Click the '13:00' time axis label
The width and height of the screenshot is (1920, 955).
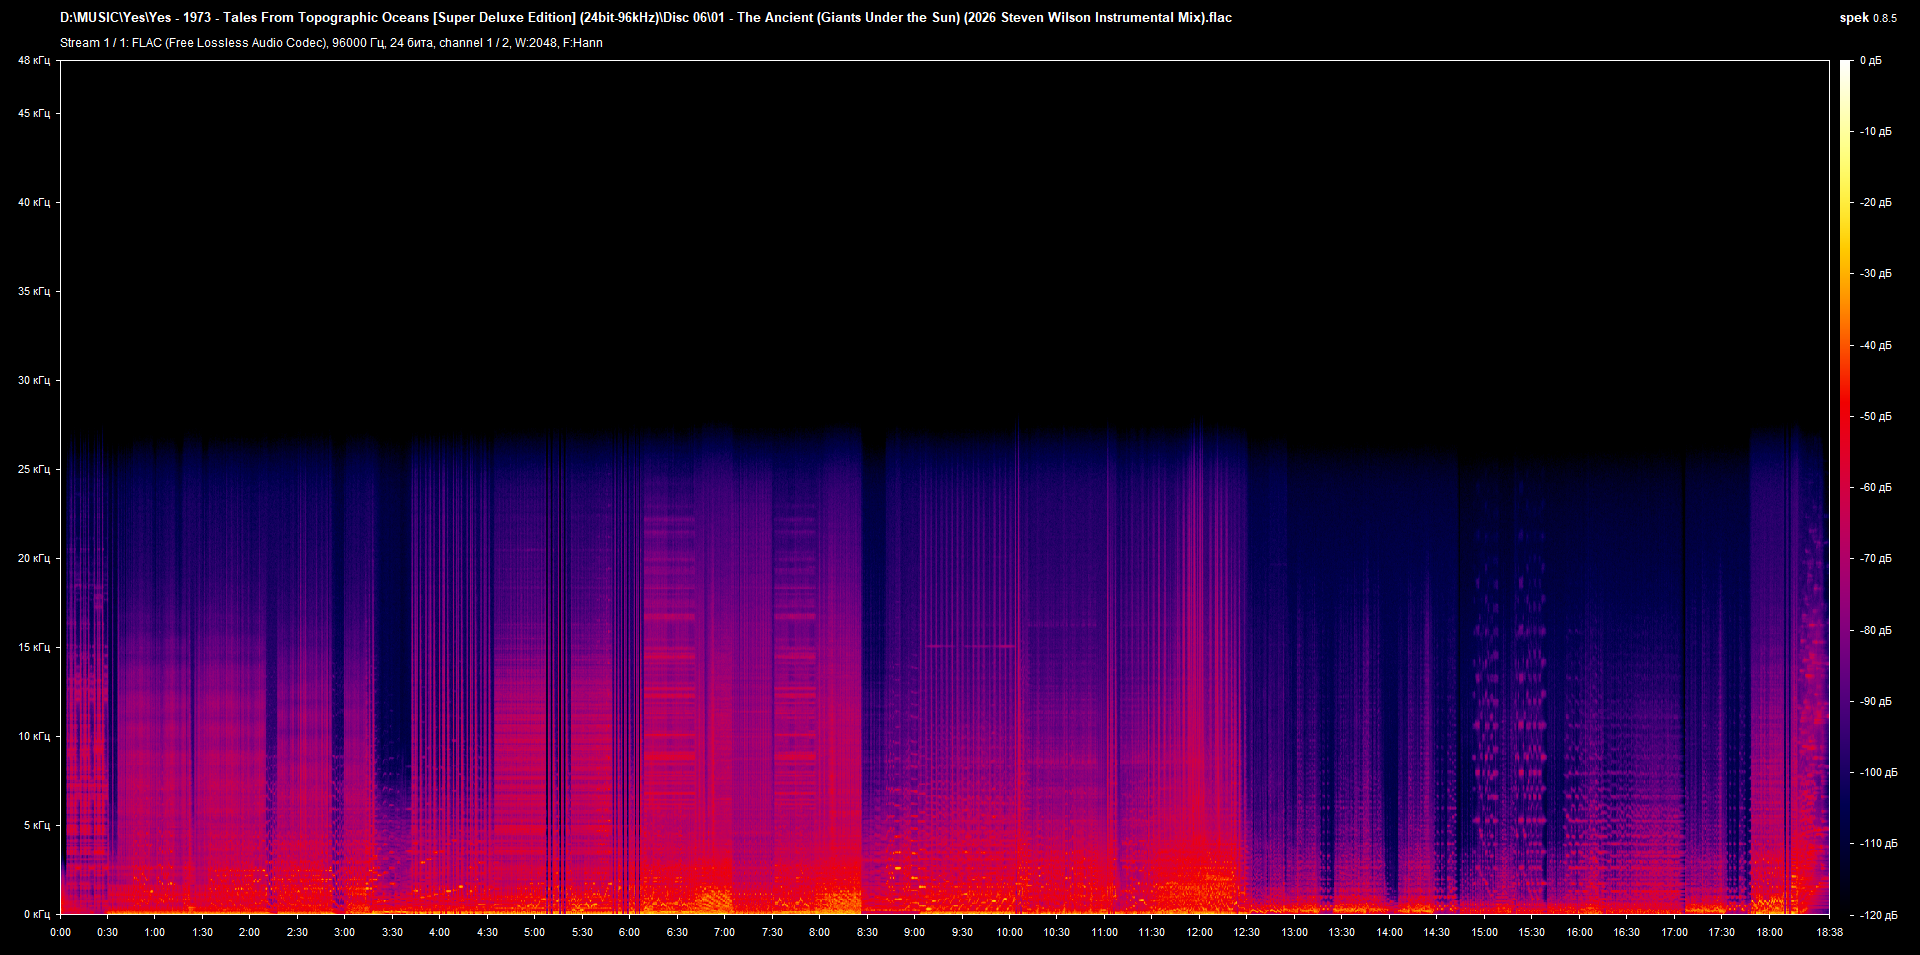tap(1294, 933)
